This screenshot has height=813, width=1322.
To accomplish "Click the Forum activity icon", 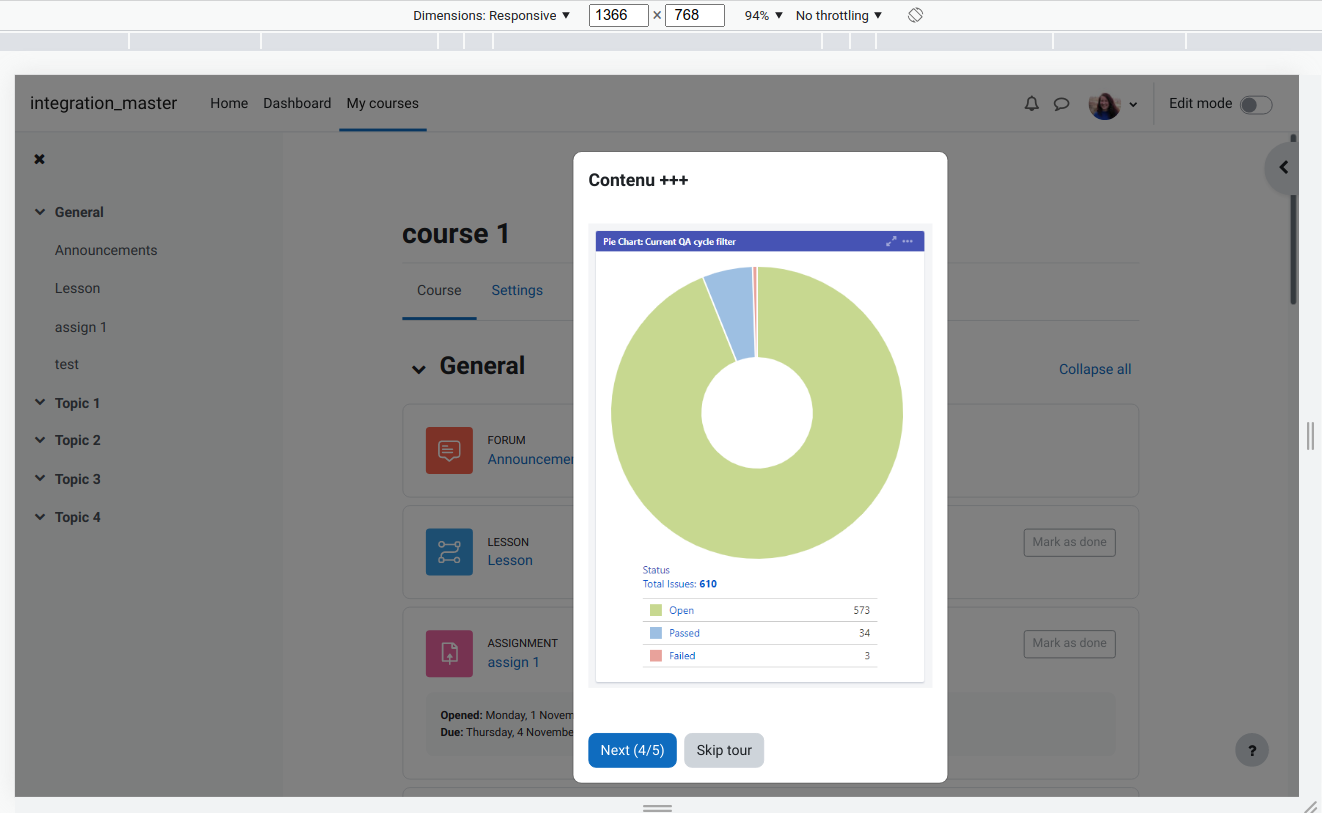I will pyautogui.click(x=449, y=451).
